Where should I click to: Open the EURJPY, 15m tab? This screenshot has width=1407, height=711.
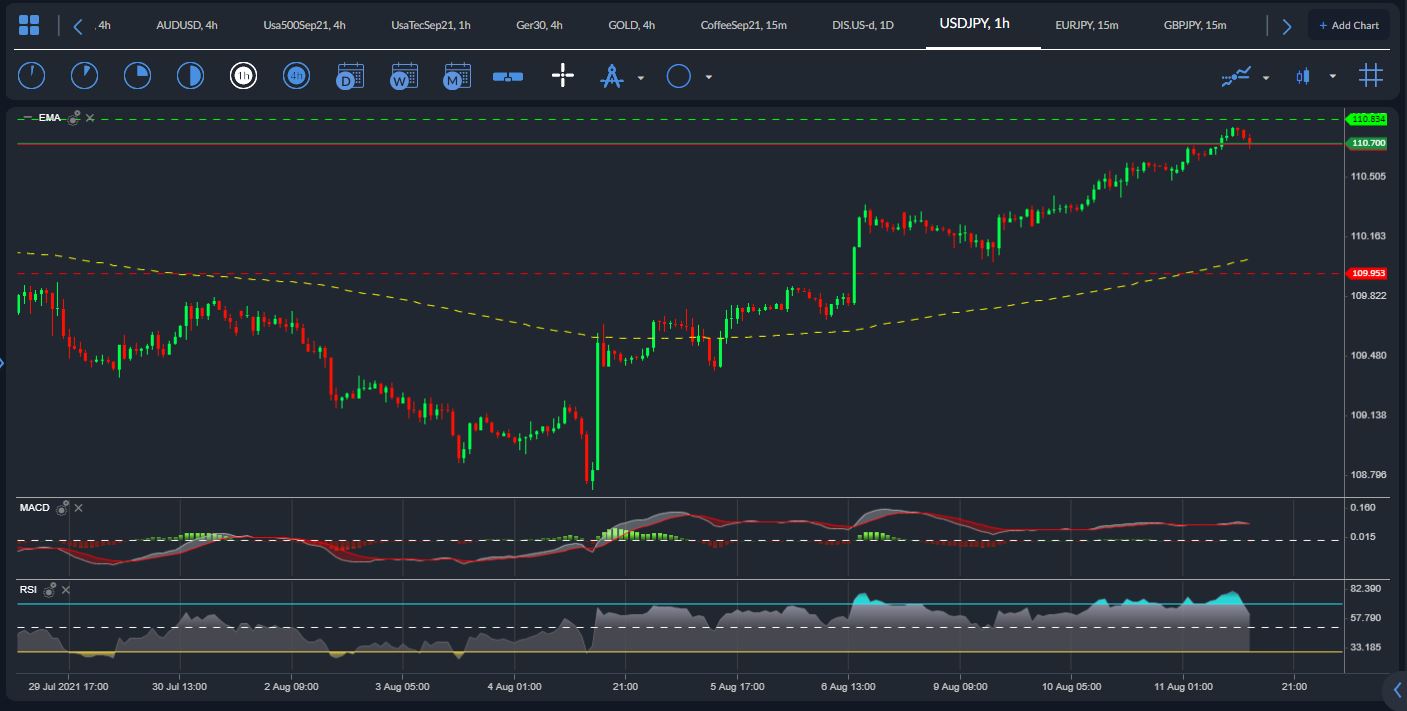pos(1087,25)
